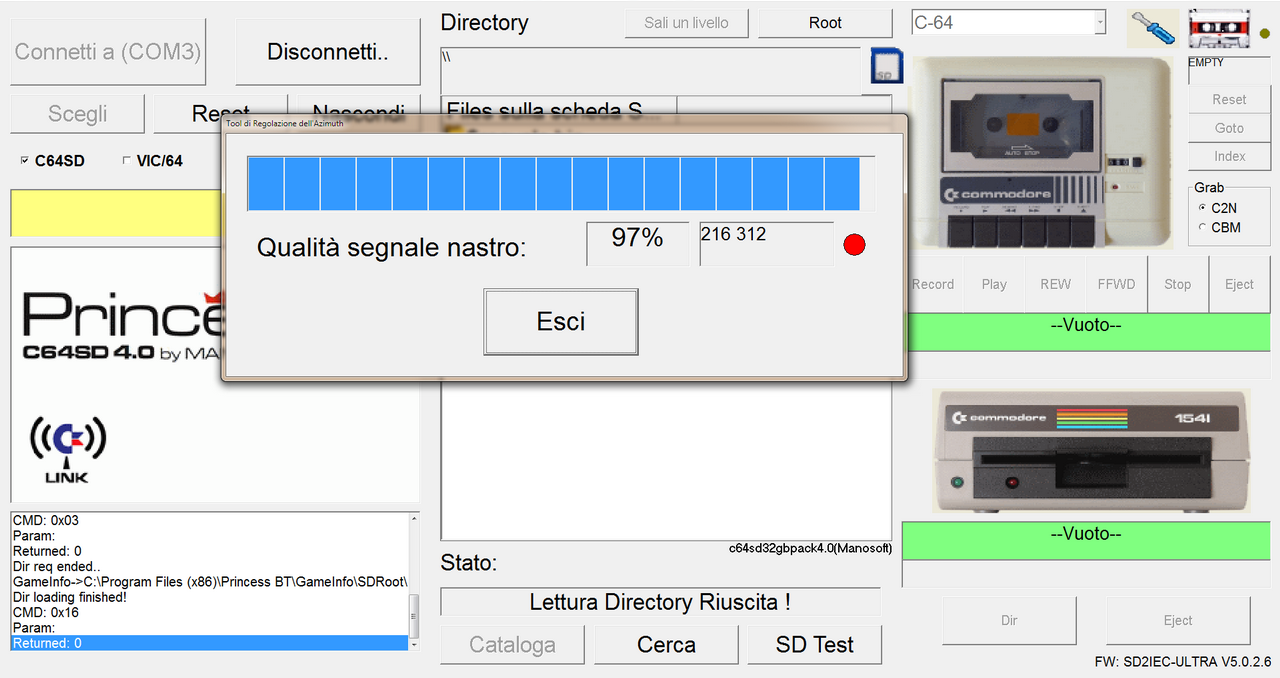The height and width of the screenshot is (678, 1280).
Task: Click the Scegli button
Action: pos(78,113)
